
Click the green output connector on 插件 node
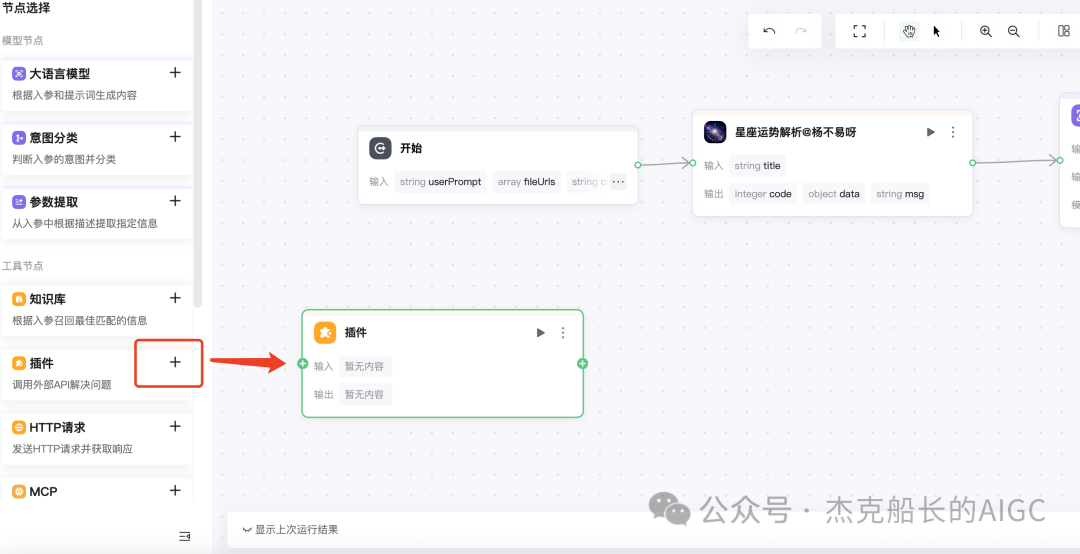coord(583,364)
